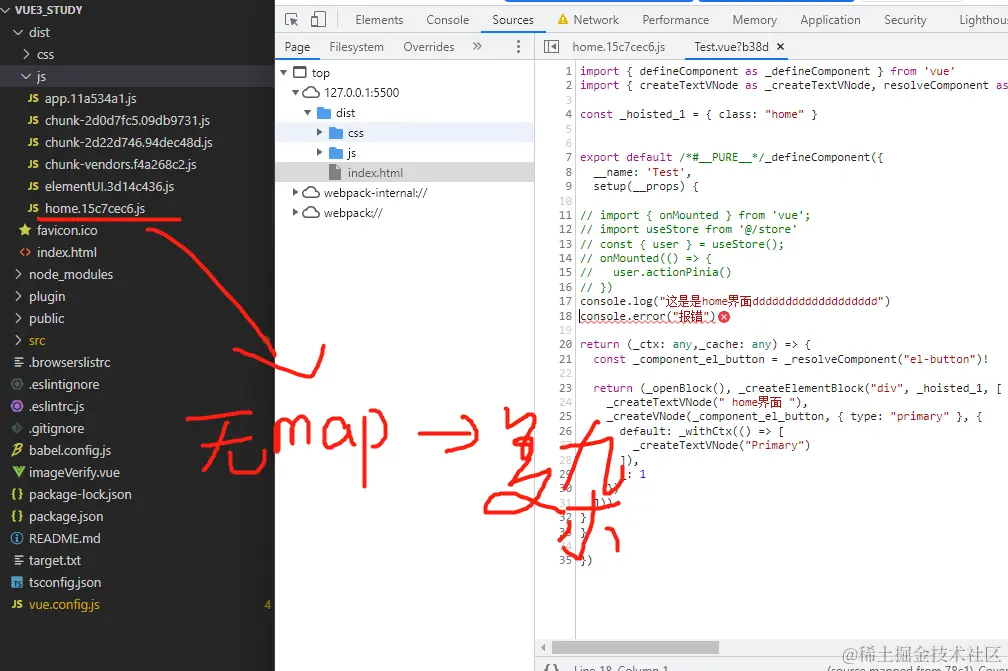
Task: Switch to the Console tab
Action: coord(447,20)
